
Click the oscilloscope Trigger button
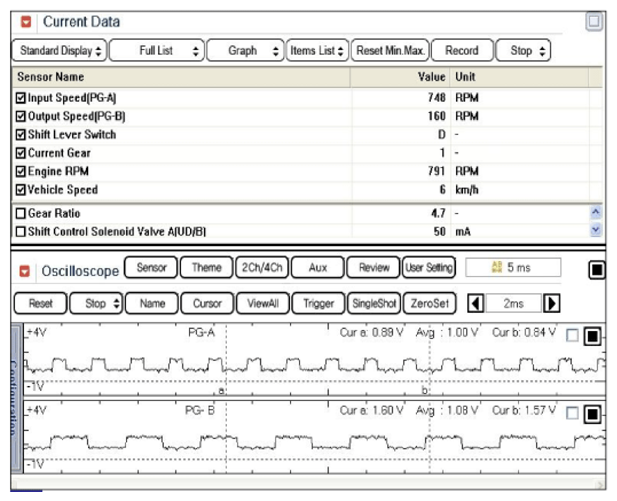tap(317, 302)
